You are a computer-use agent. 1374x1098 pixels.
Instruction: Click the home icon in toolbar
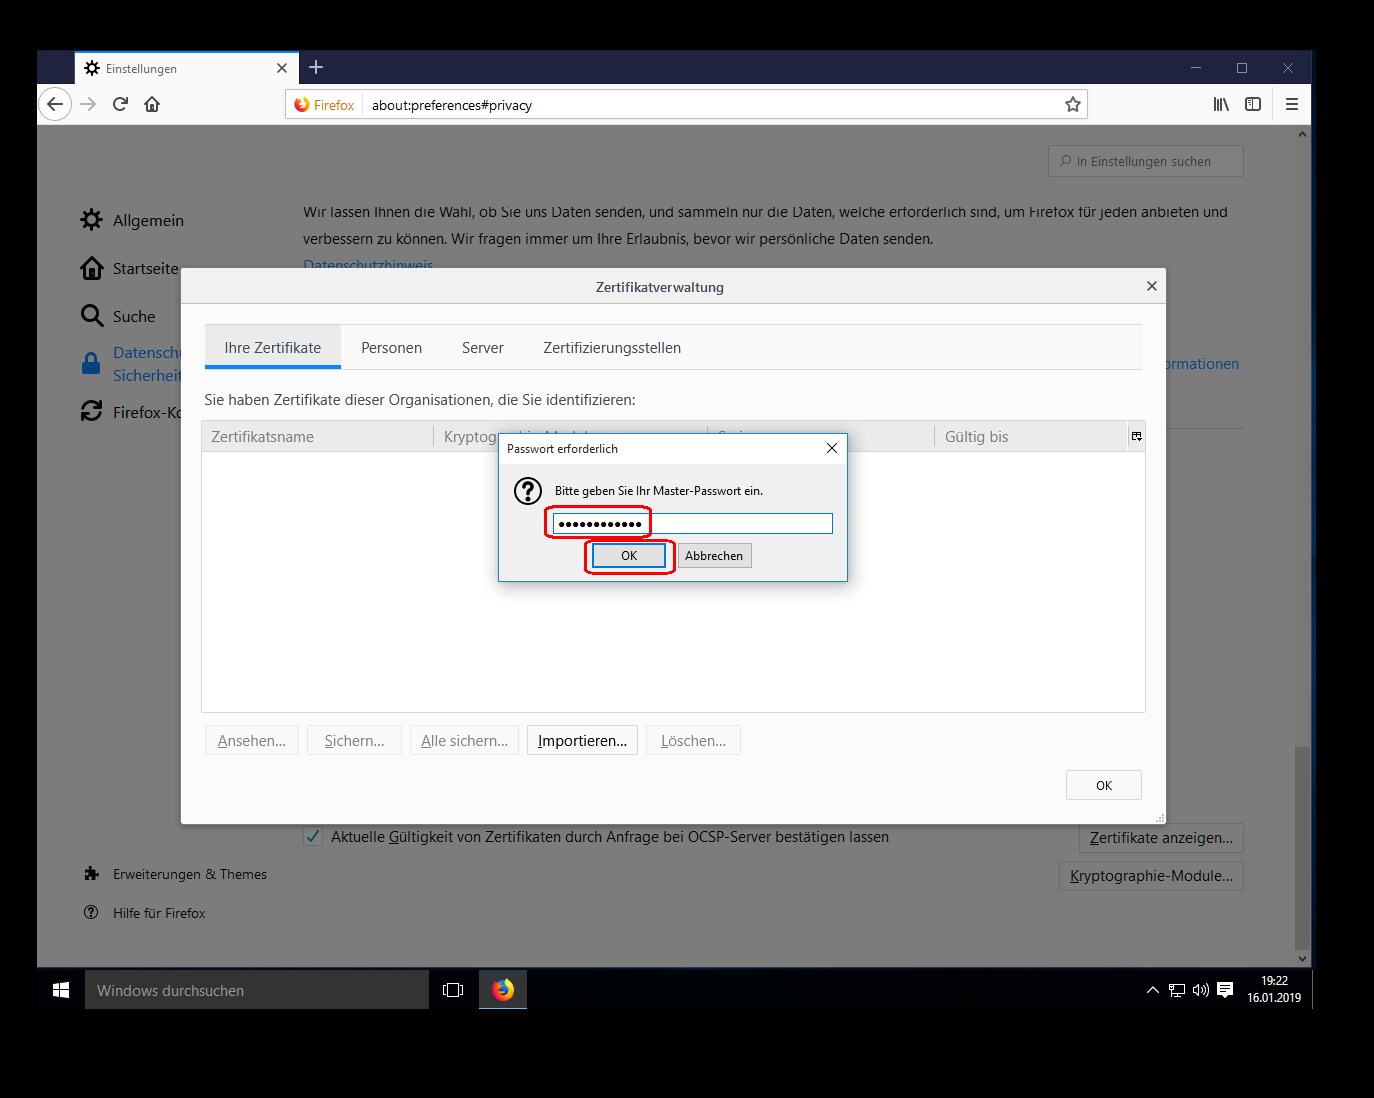pyautogui.click(x=152, y=104)
